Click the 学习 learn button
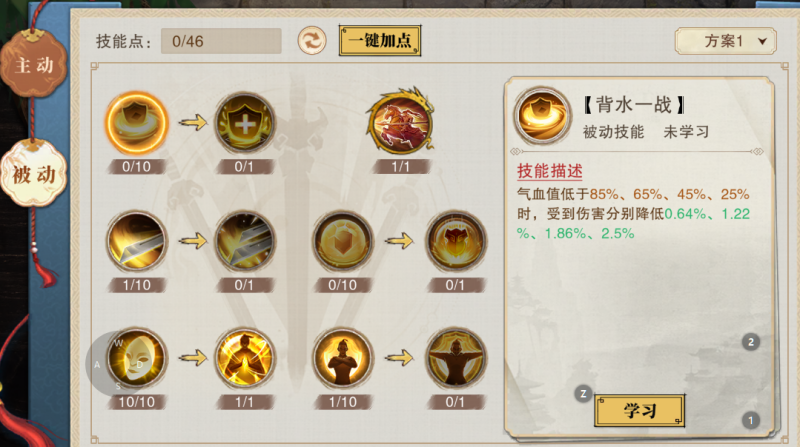 tap(639, 410)
